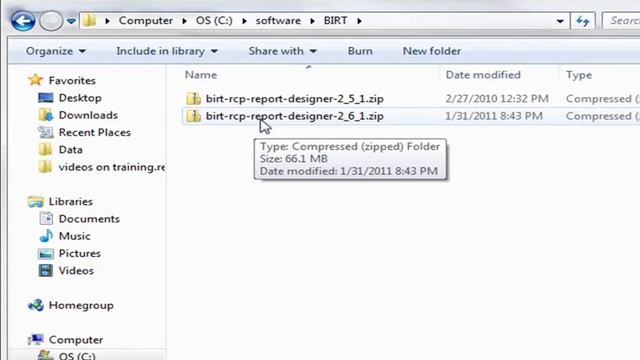This screenshot has width=640, height=360.
Task: Select Computer in the address breadcrumb
Action: point(146,20)
